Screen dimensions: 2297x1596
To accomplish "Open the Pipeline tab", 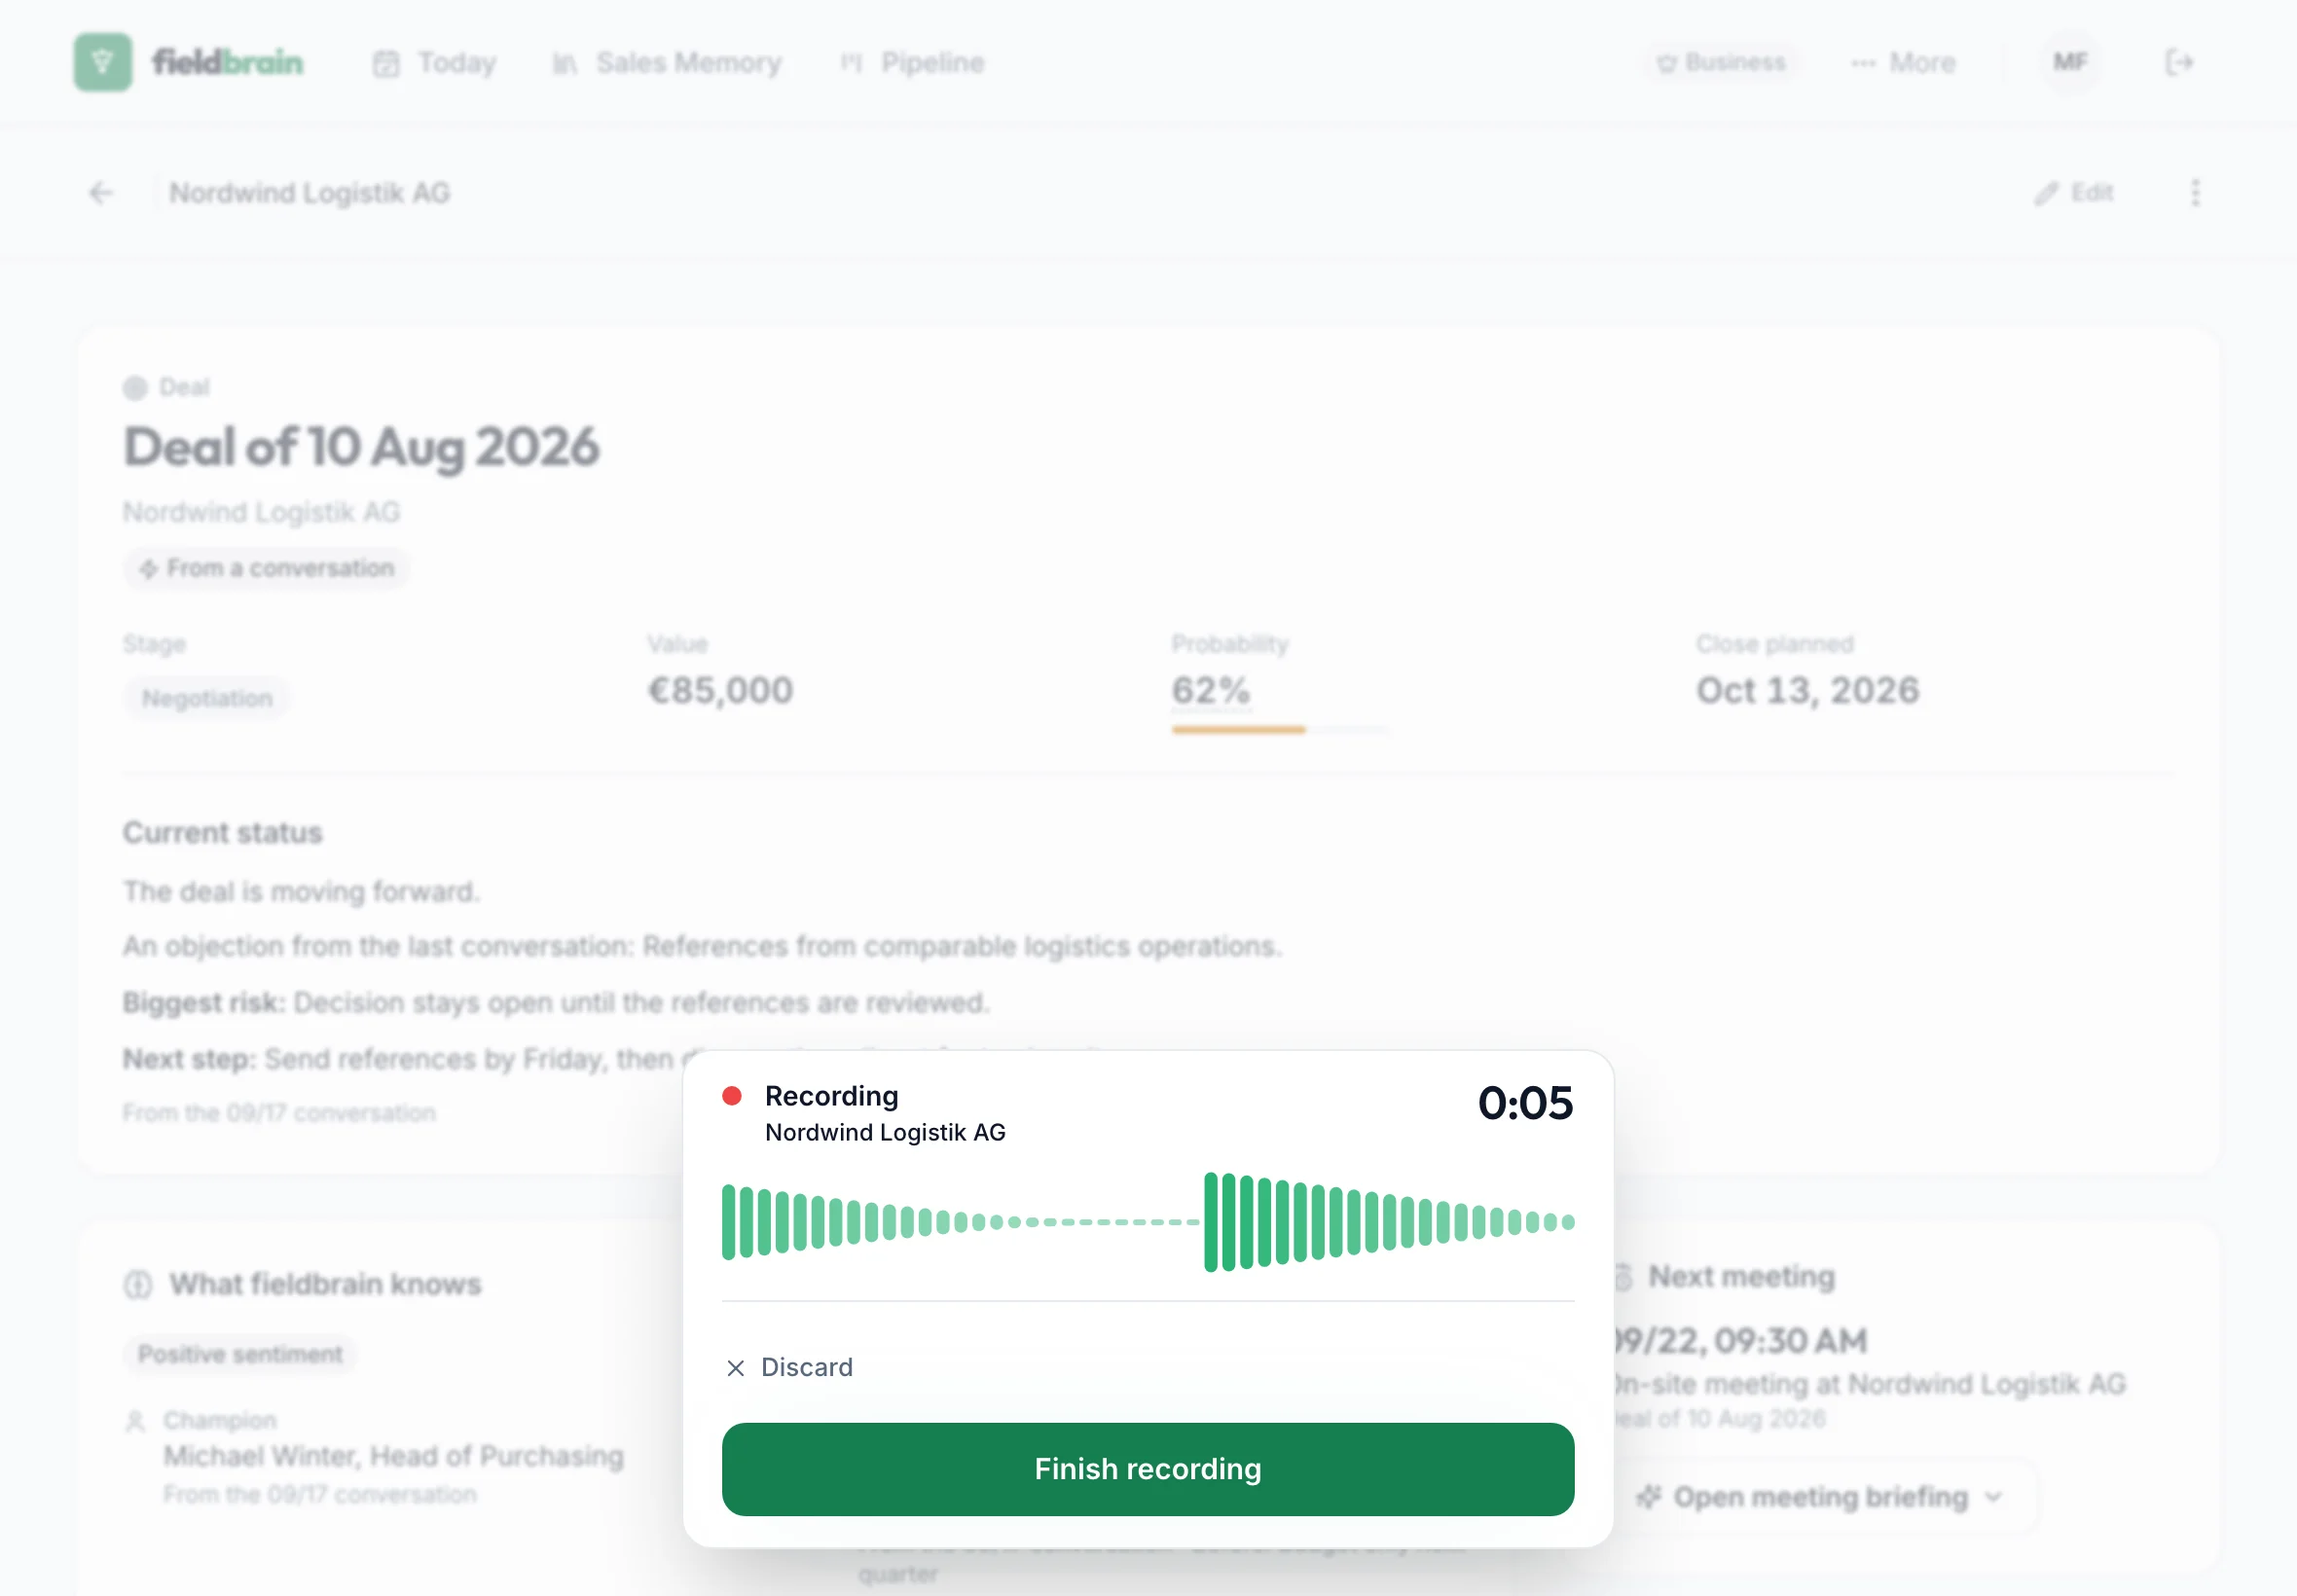I will tap(912, 63).
